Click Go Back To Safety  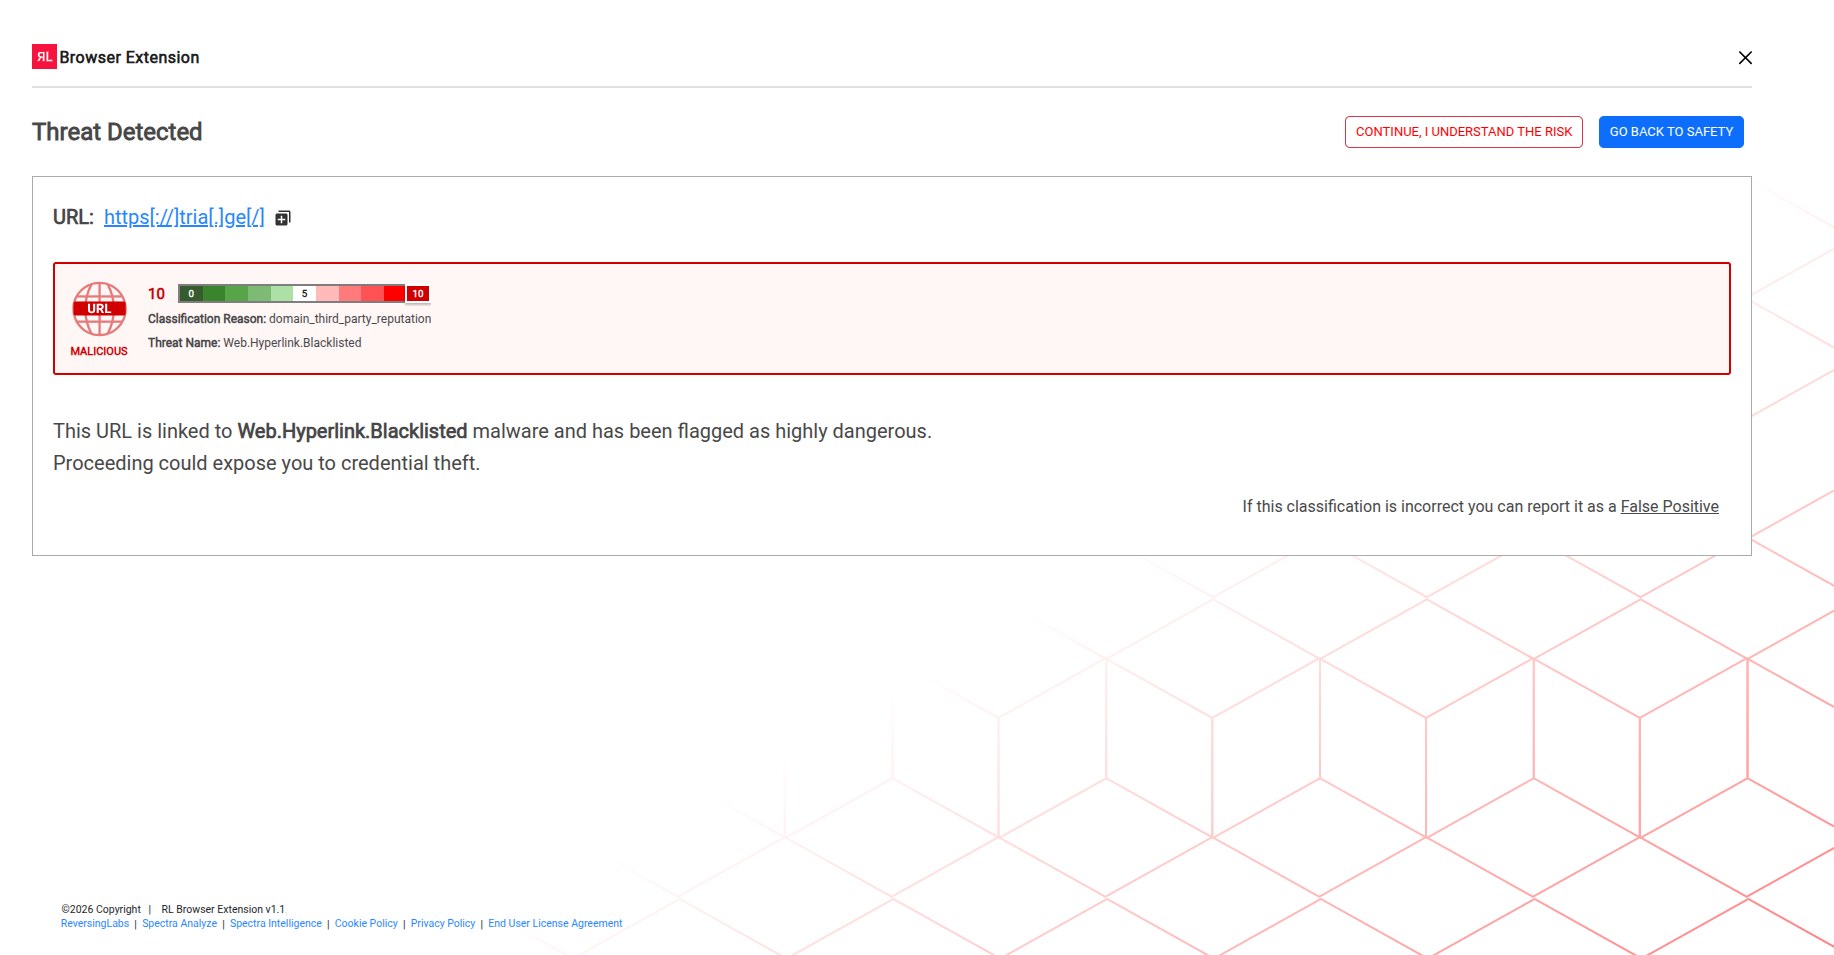1670,131
